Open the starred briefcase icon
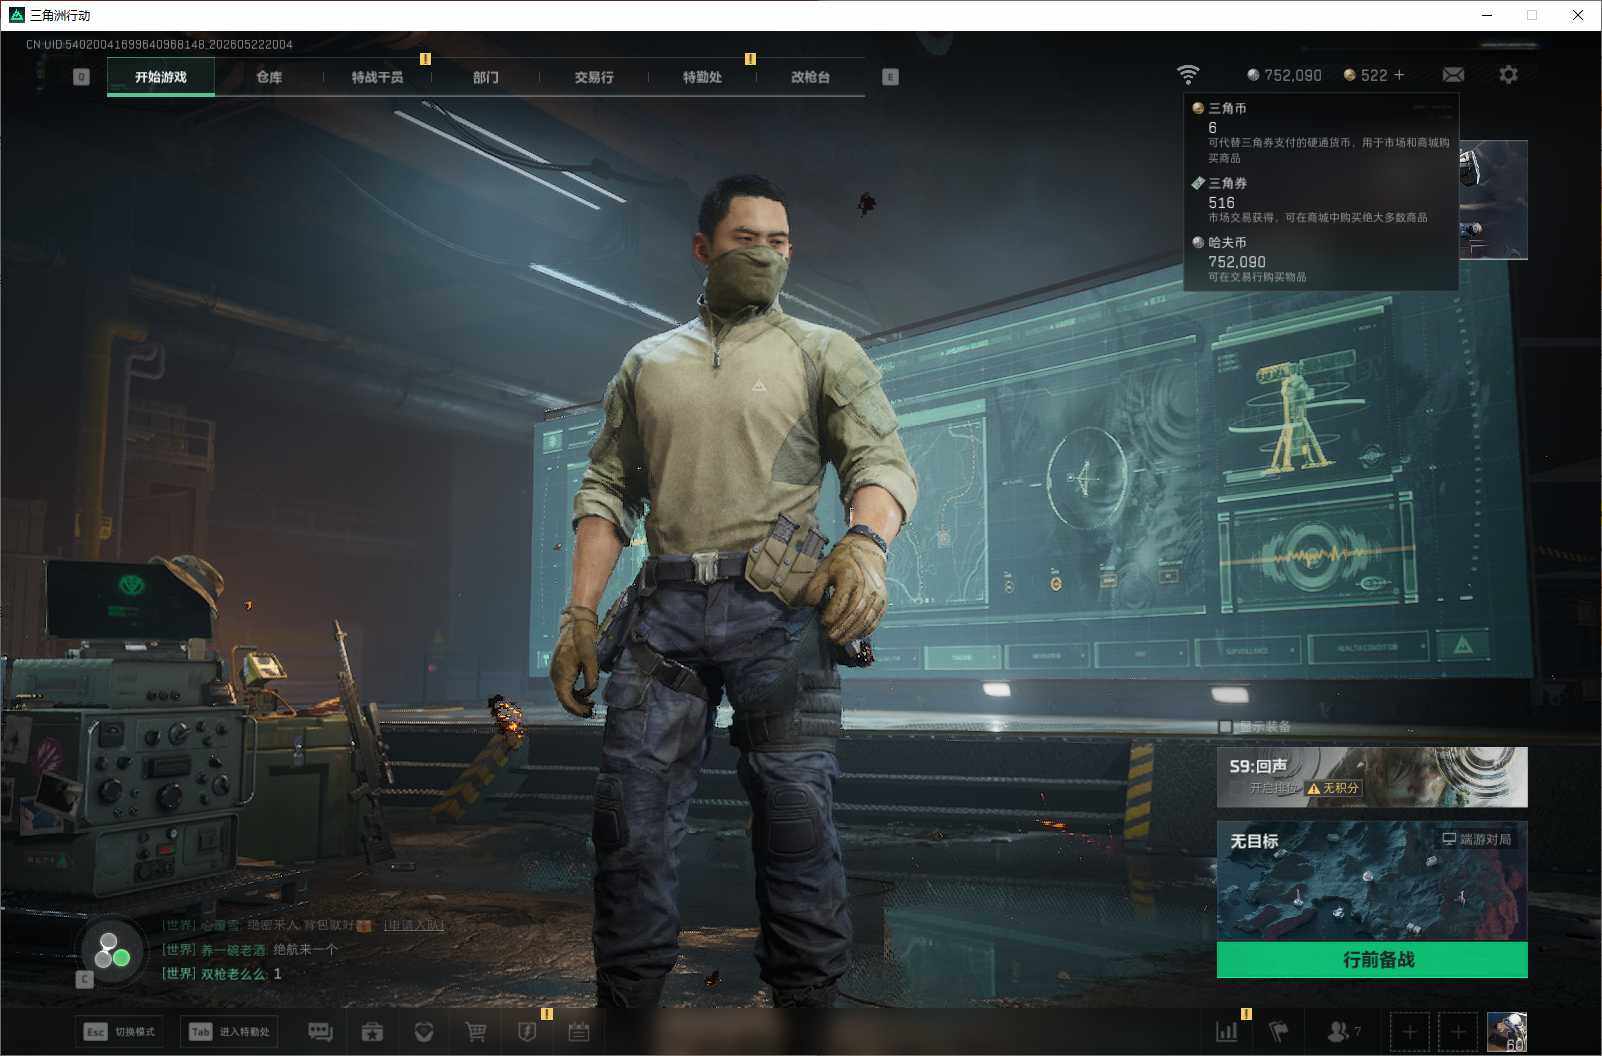The height and width of the screenshot is (1056, 1602). click(372, 1032)
